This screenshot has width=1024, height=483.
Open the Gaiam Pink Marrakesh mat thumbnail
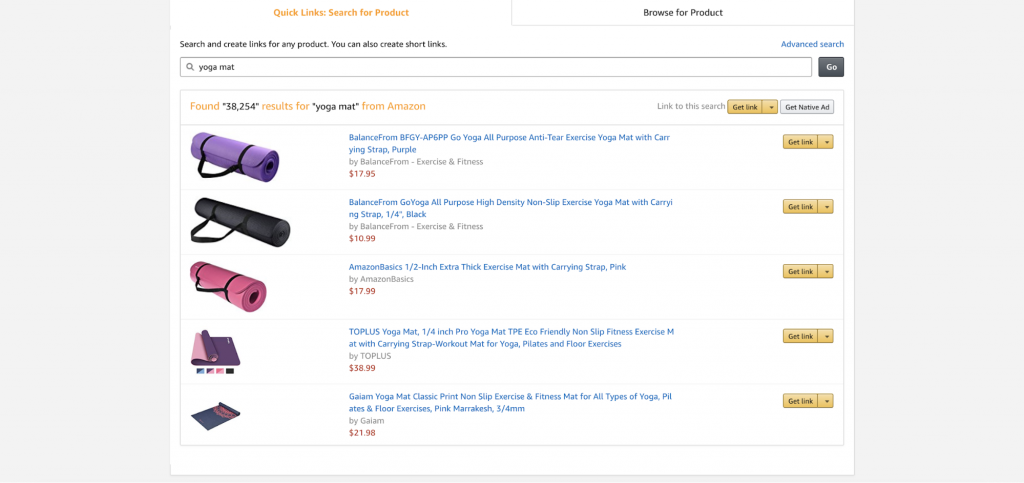tap(216, 413)
